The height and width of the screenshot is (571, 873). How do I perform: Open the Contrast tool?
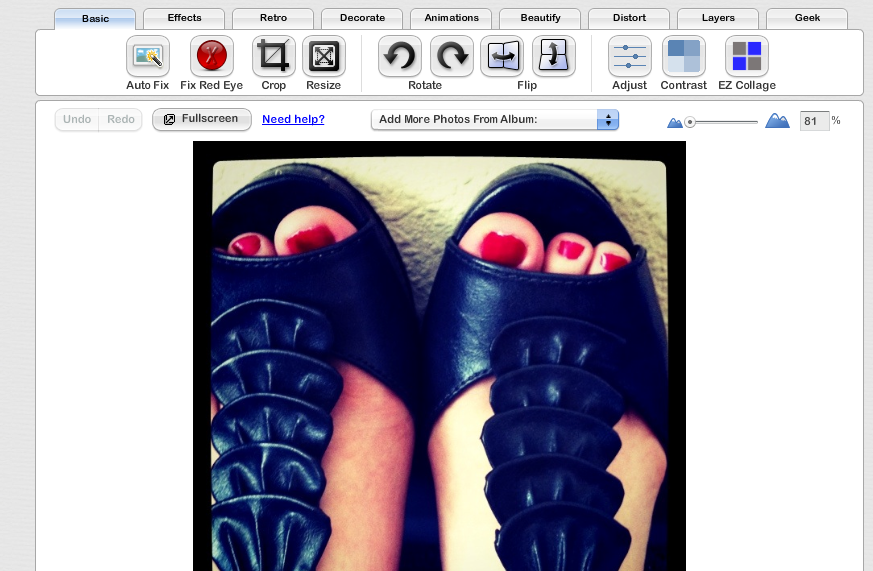tap(684, 56)
